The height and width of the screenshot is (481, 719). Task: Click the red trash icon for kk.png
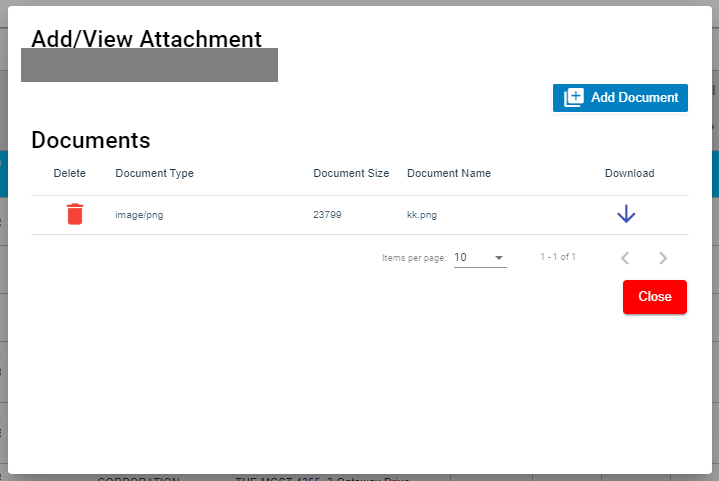coord(75,214)
